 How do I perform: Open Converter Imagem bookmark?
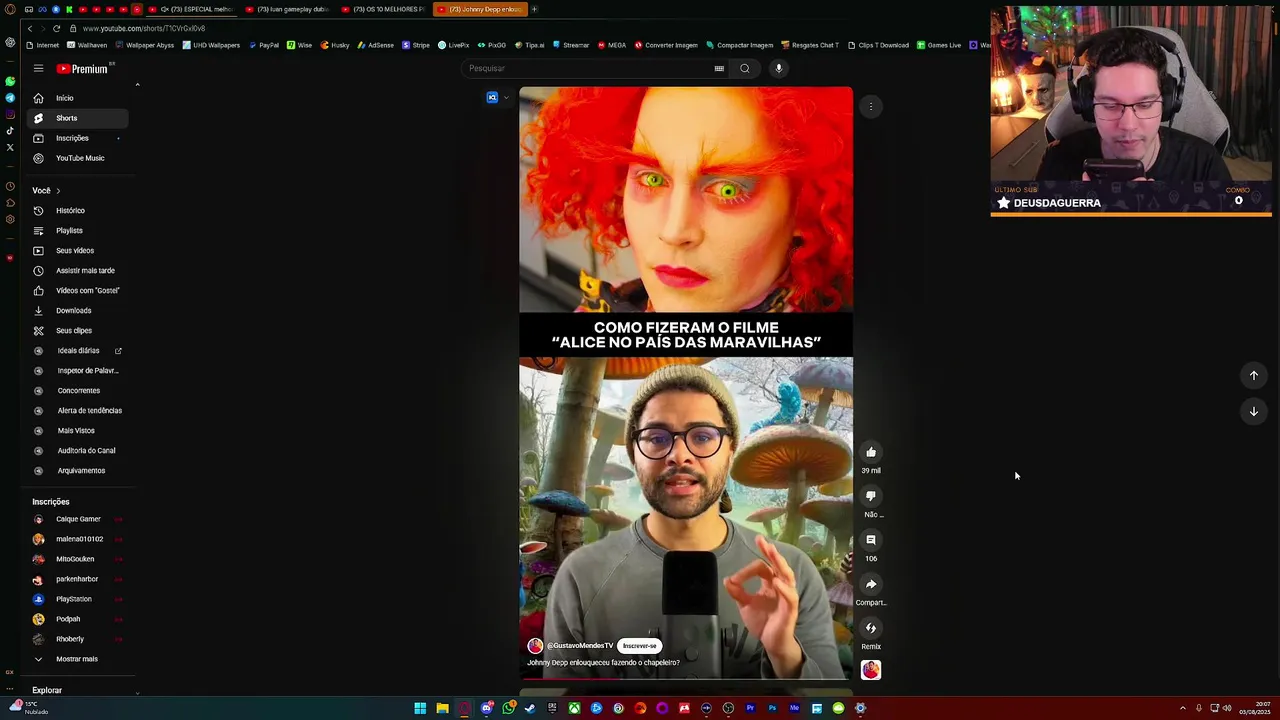[666, 45]
